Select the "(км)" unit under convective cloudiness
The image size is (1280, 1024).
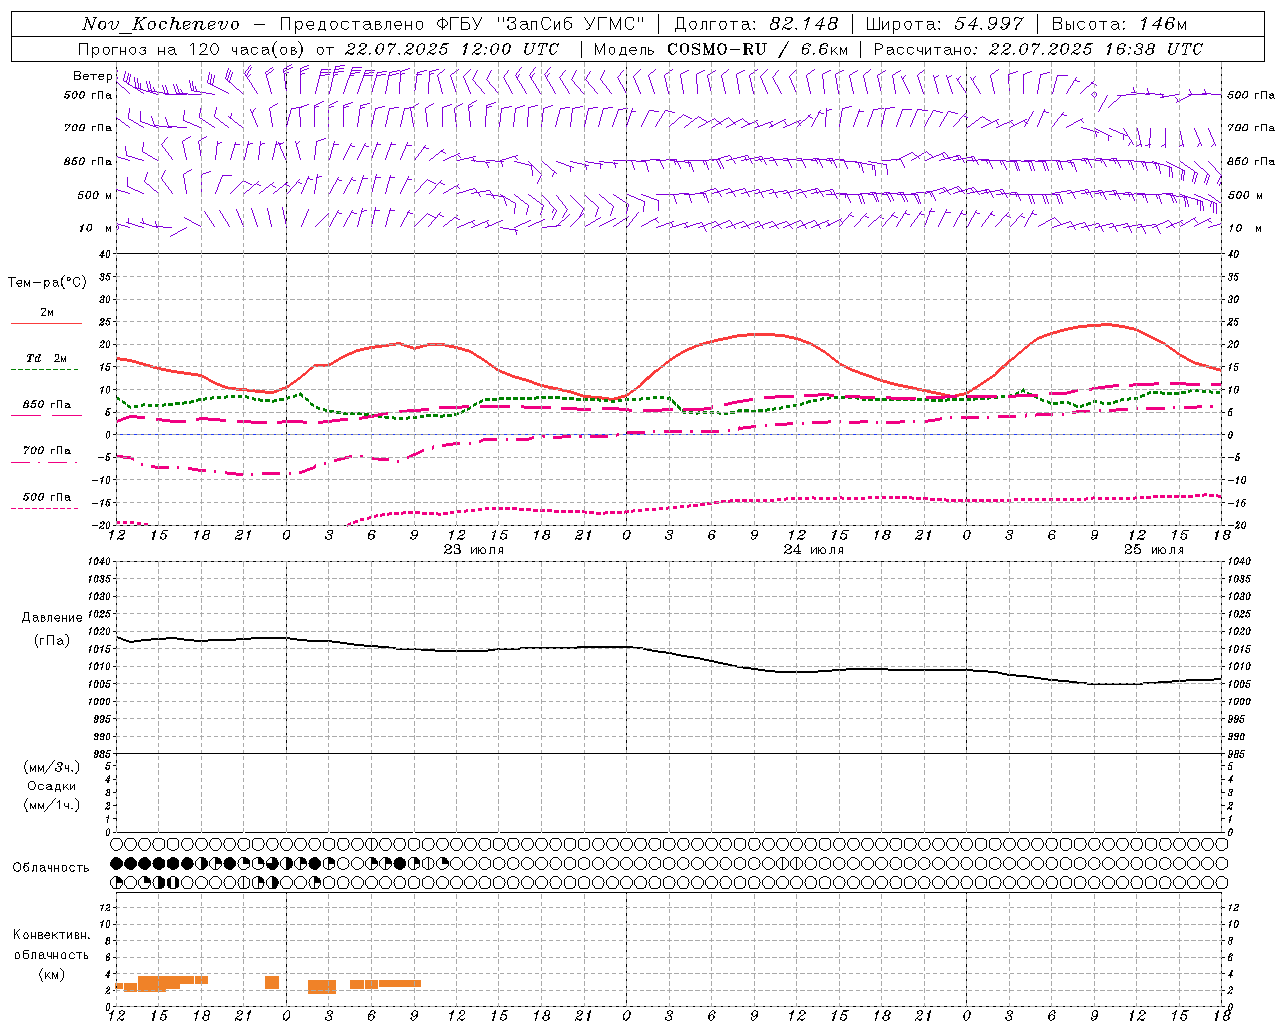(52, 974)
